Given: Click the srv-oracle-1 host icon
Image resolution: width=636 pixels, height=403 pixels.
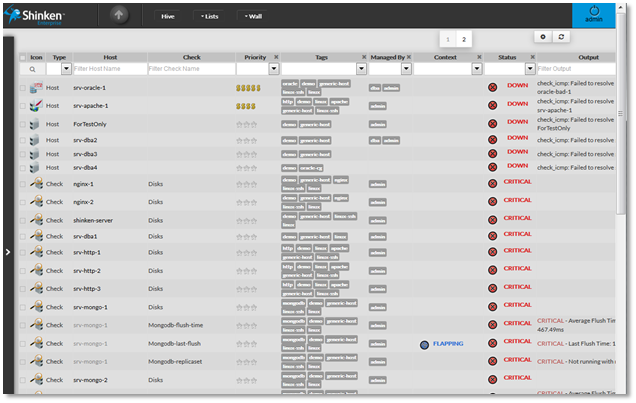Looking at the screenshot, I should tap(35, 88).
